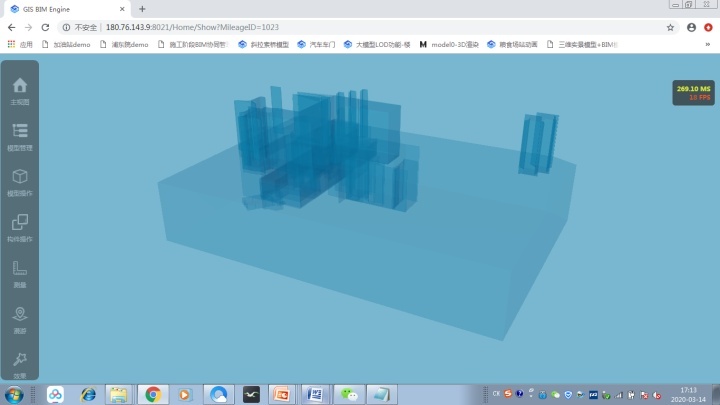Image resolution: width=720 pixels, height=405 pixels.
Task: Open the model0-3D bookmark
Action: coord(449,45)
